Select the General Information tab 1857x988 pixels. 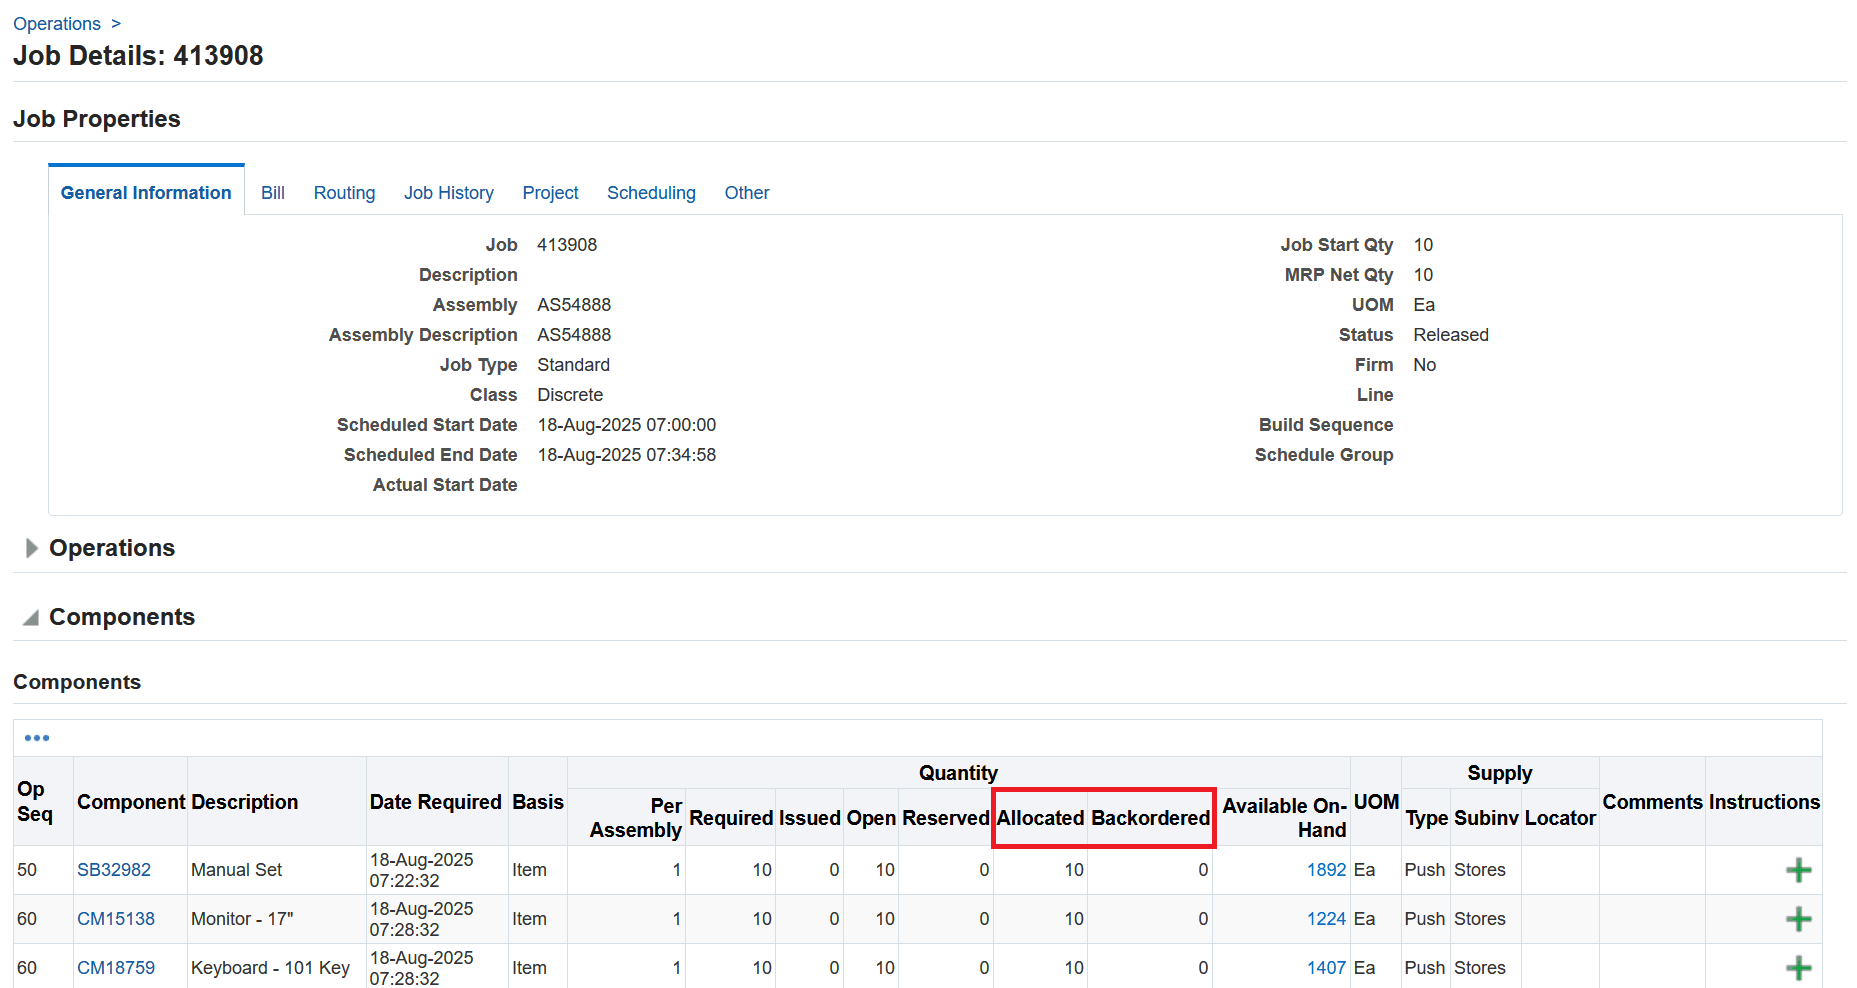[145, 192]
